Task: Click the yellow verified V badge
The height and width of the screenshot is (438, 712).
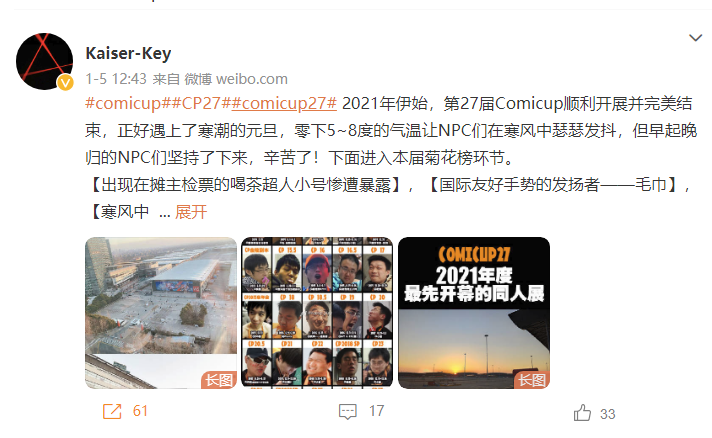Action: click(65, 82)
